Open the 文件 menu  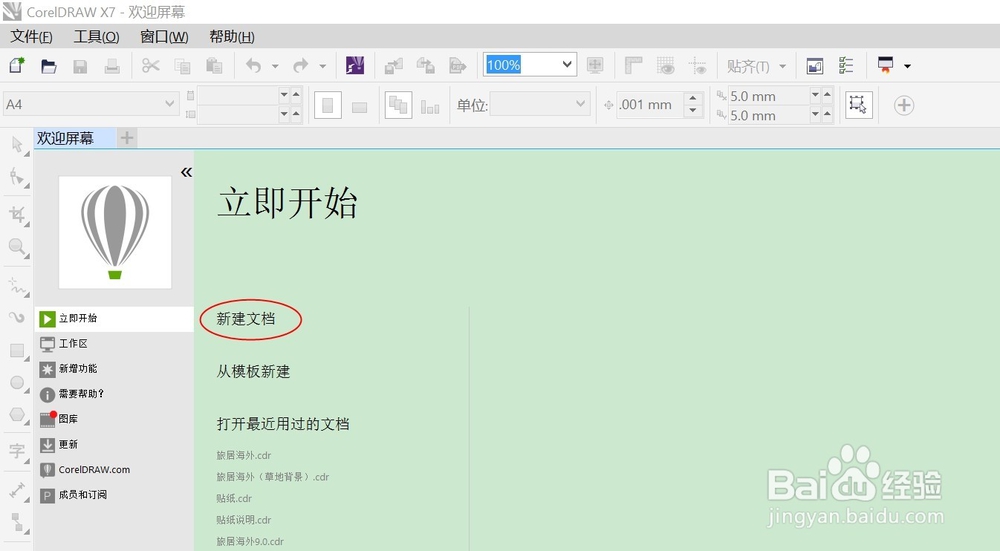[31, 37]
